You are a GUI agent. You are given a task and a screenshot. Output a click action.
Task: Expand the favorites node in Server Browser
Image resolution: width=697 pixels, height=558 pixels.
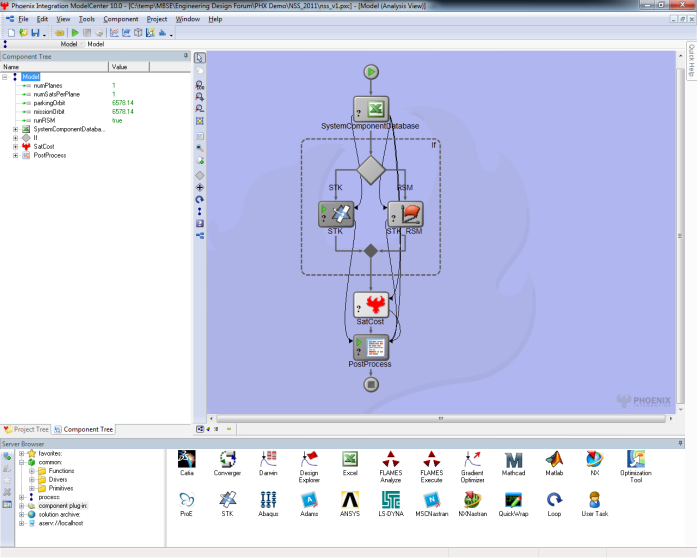(x=21, y=454)
